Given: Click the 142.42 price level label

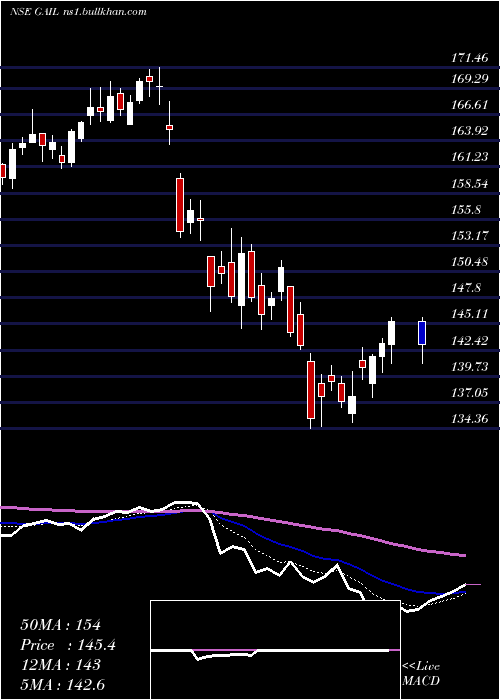Looking at the screenshot, I should (469, 341).
